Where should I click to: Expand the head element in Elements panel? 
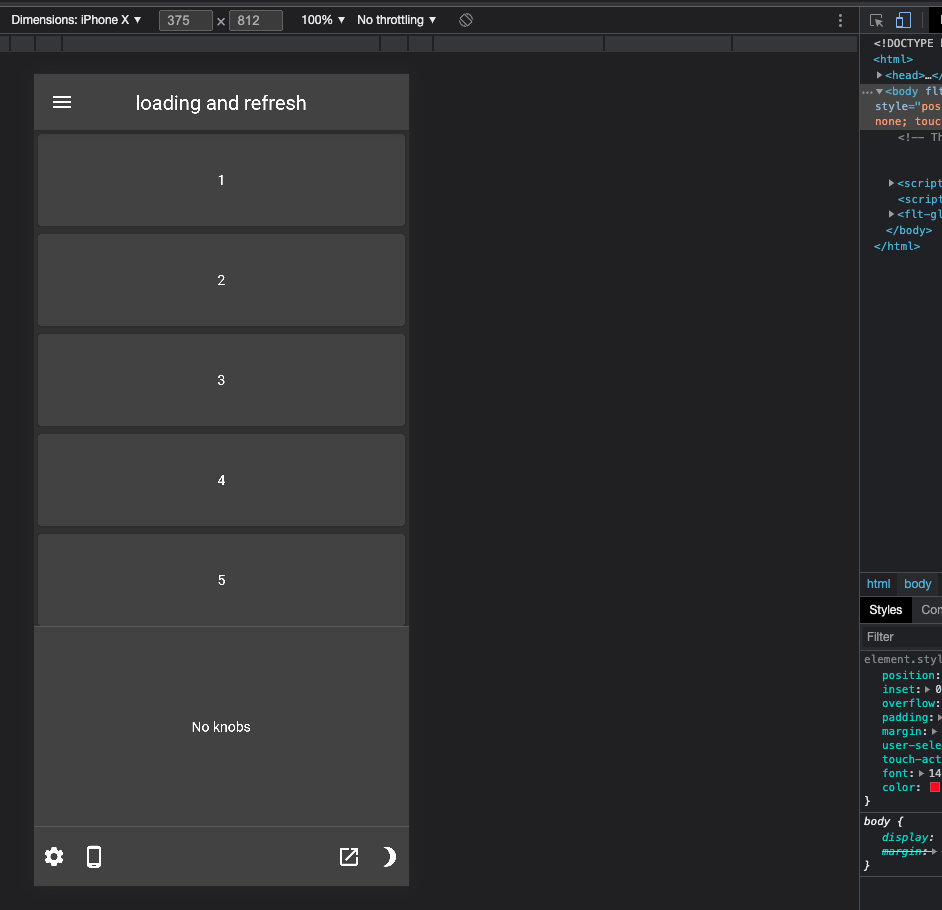coord(879,75)
